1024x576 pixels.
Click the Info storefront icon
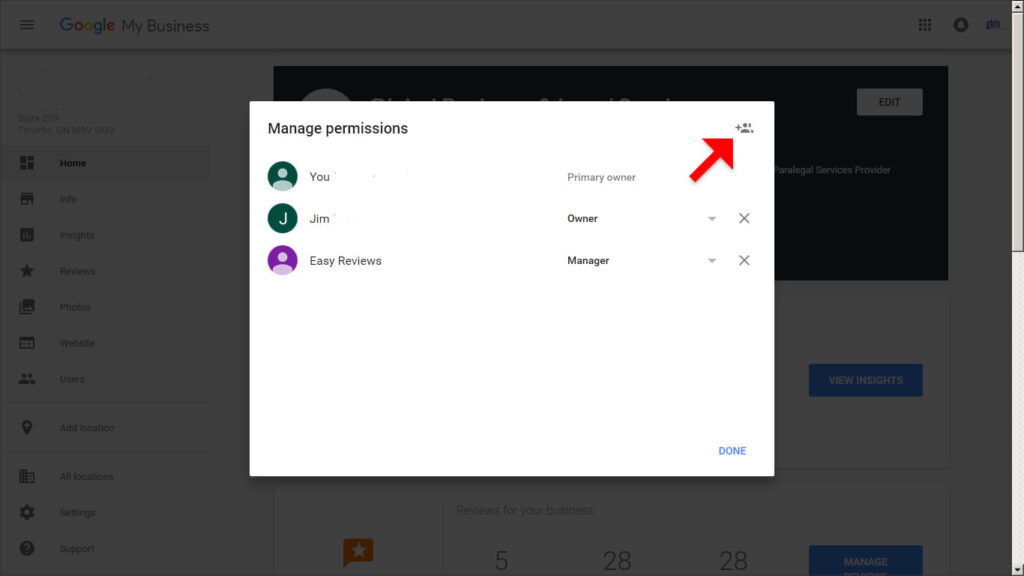[x=27, y=199]
